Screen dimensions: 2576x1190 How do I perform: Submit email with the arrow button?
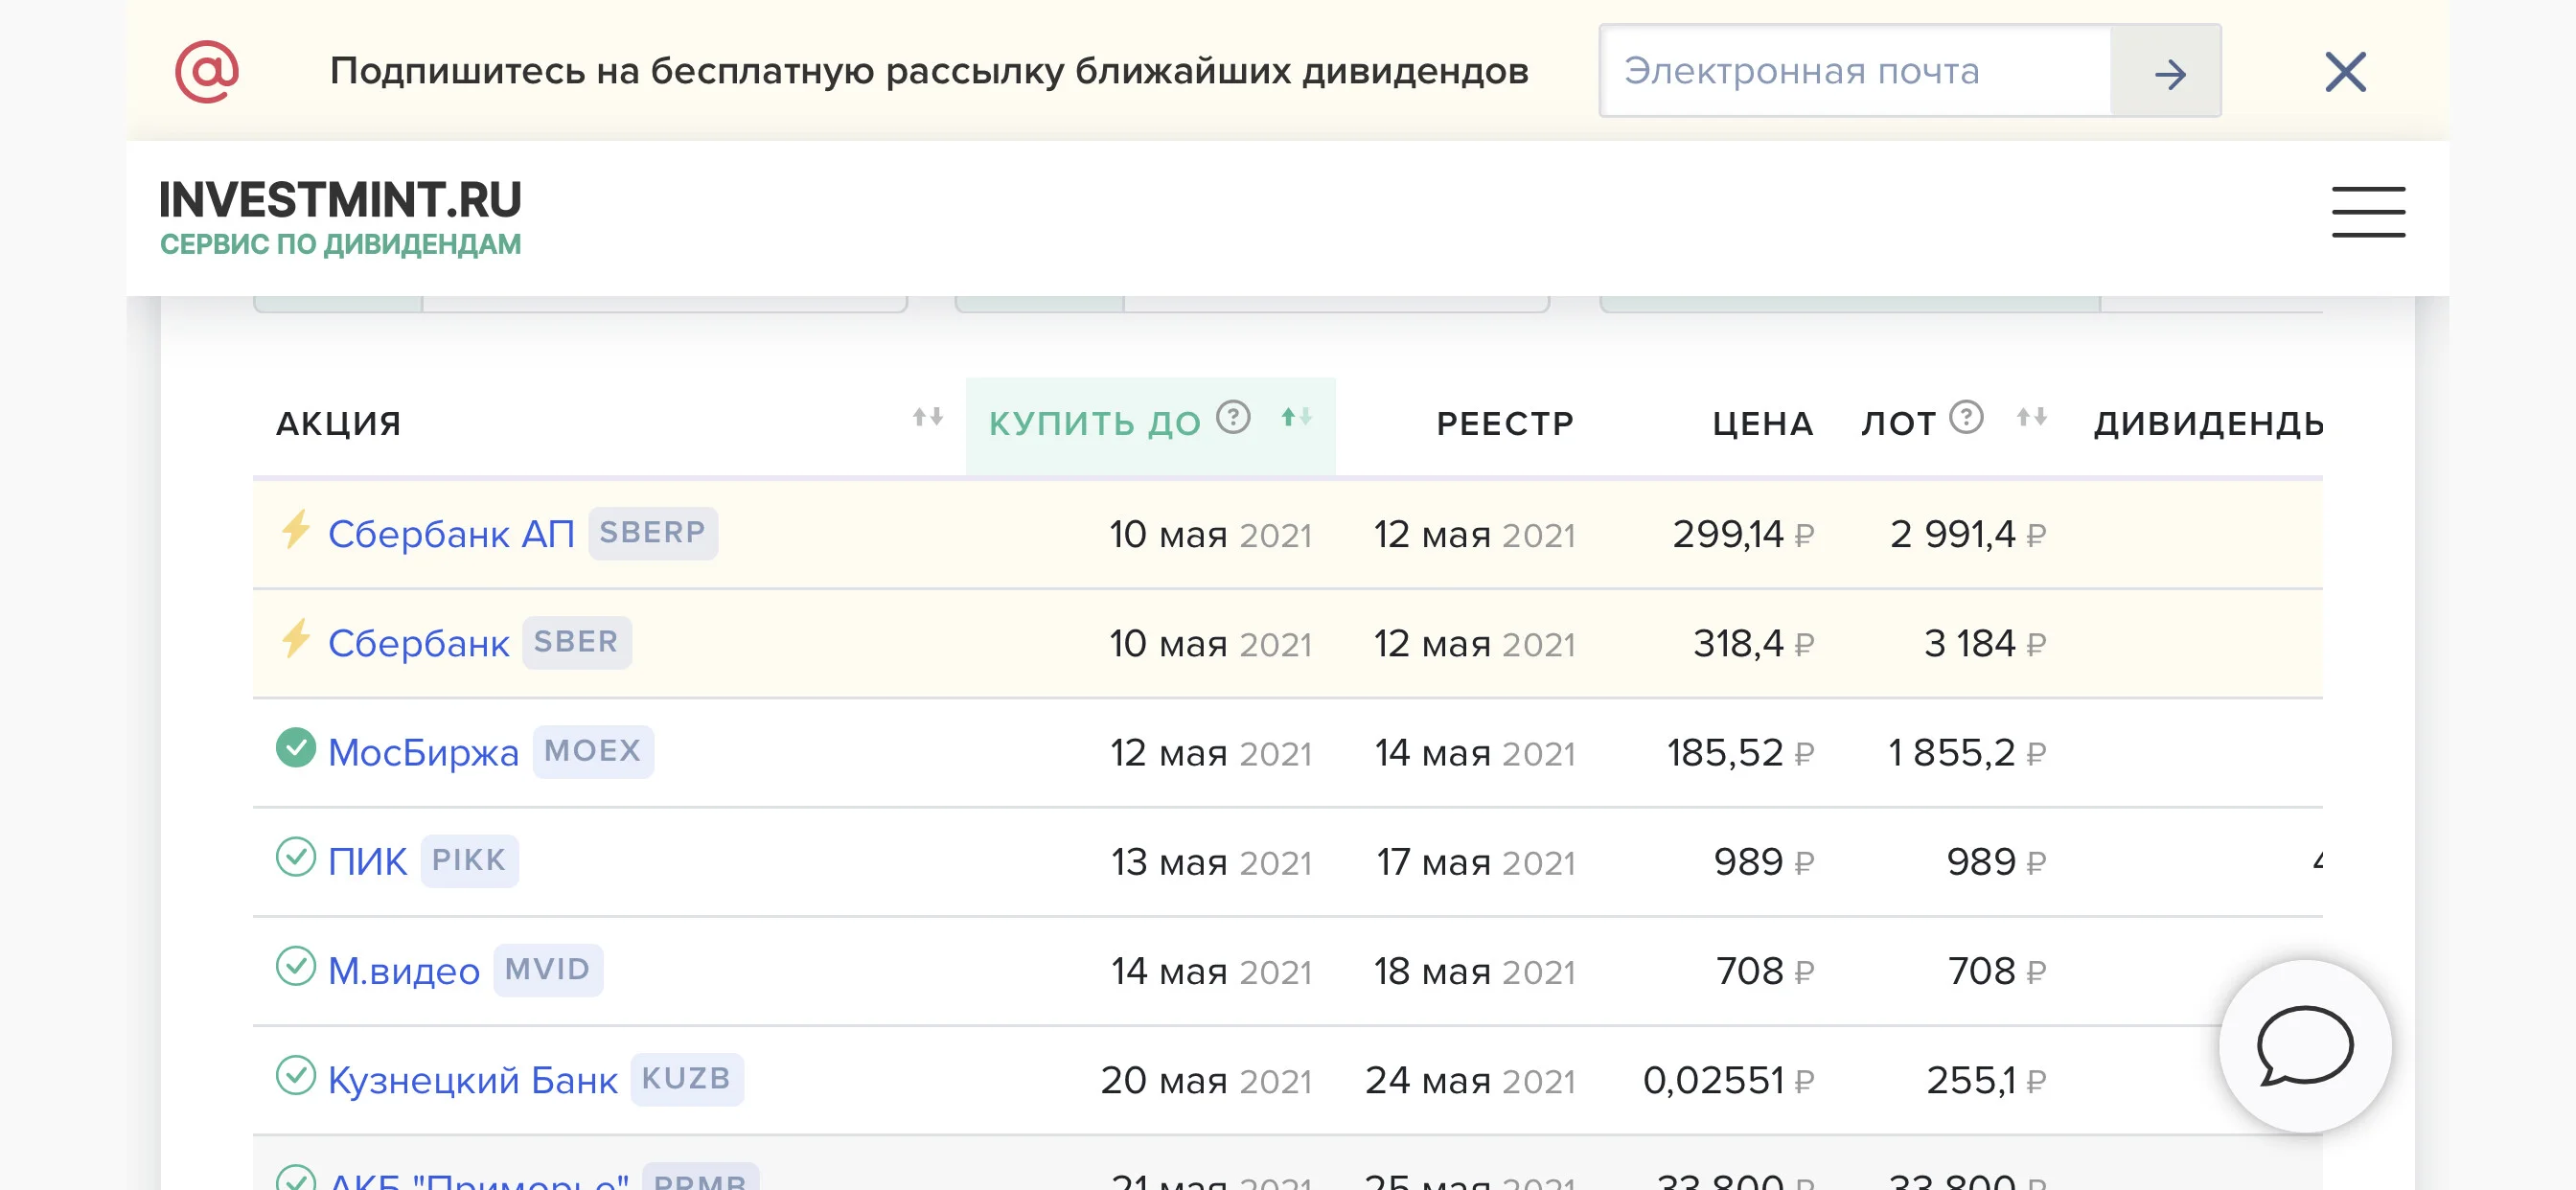2166,72
